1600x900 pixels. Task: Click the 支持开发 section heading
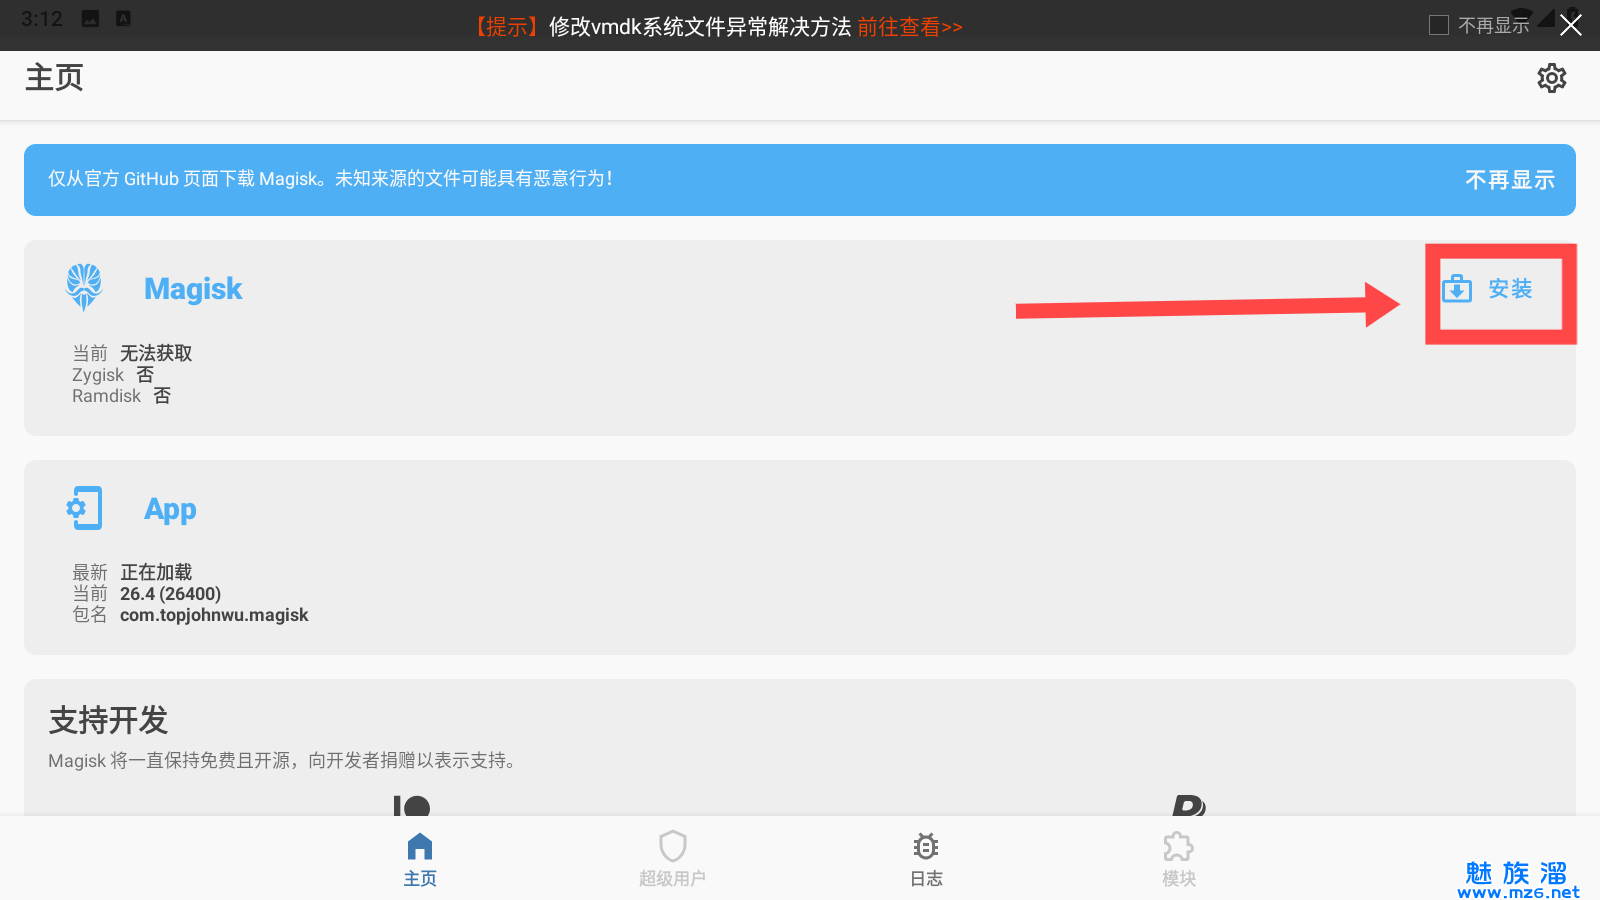pos(108,720)
